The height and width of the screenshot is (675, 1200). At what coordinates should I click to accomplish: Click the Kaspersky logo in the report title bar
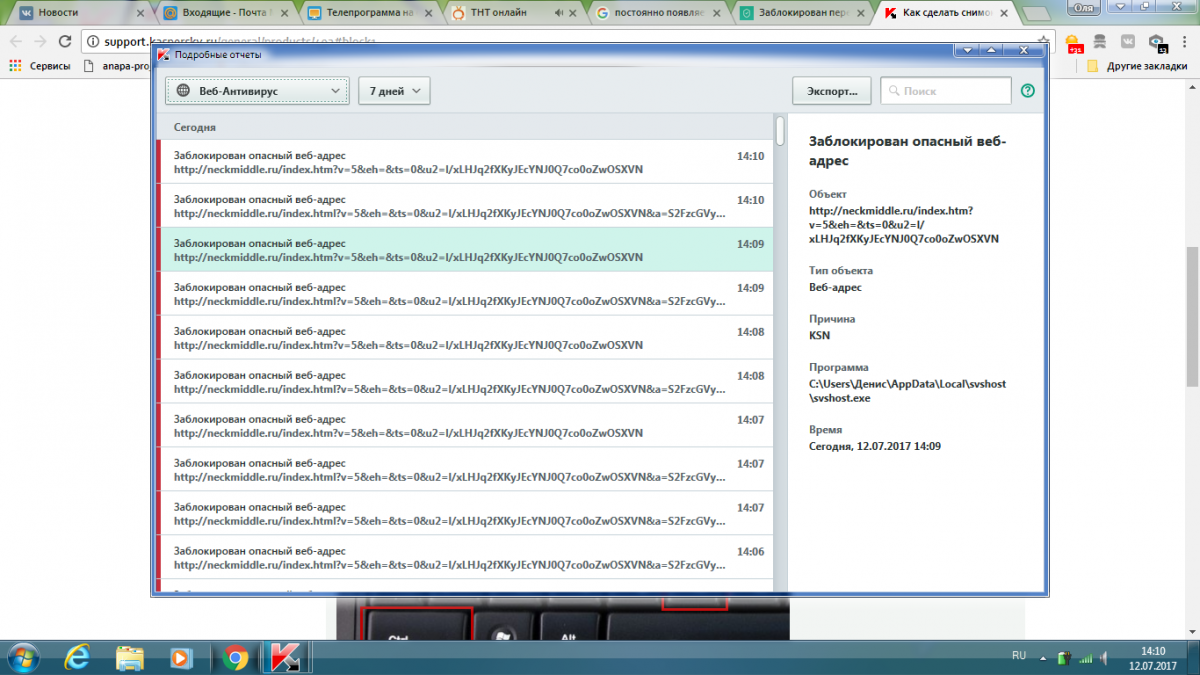[x=163, y=55]
